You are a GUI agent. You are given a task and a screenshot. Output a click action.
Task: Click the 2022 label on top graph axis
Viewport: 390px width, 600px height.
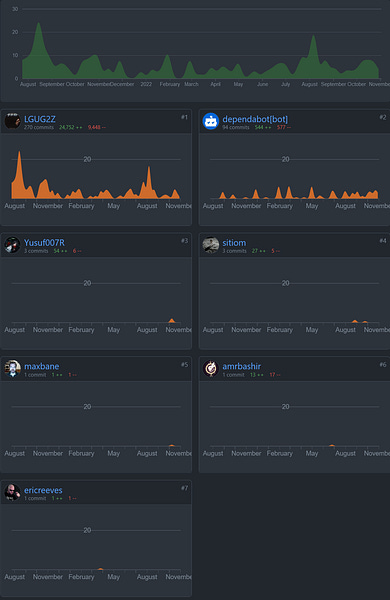tap(146, 84)
